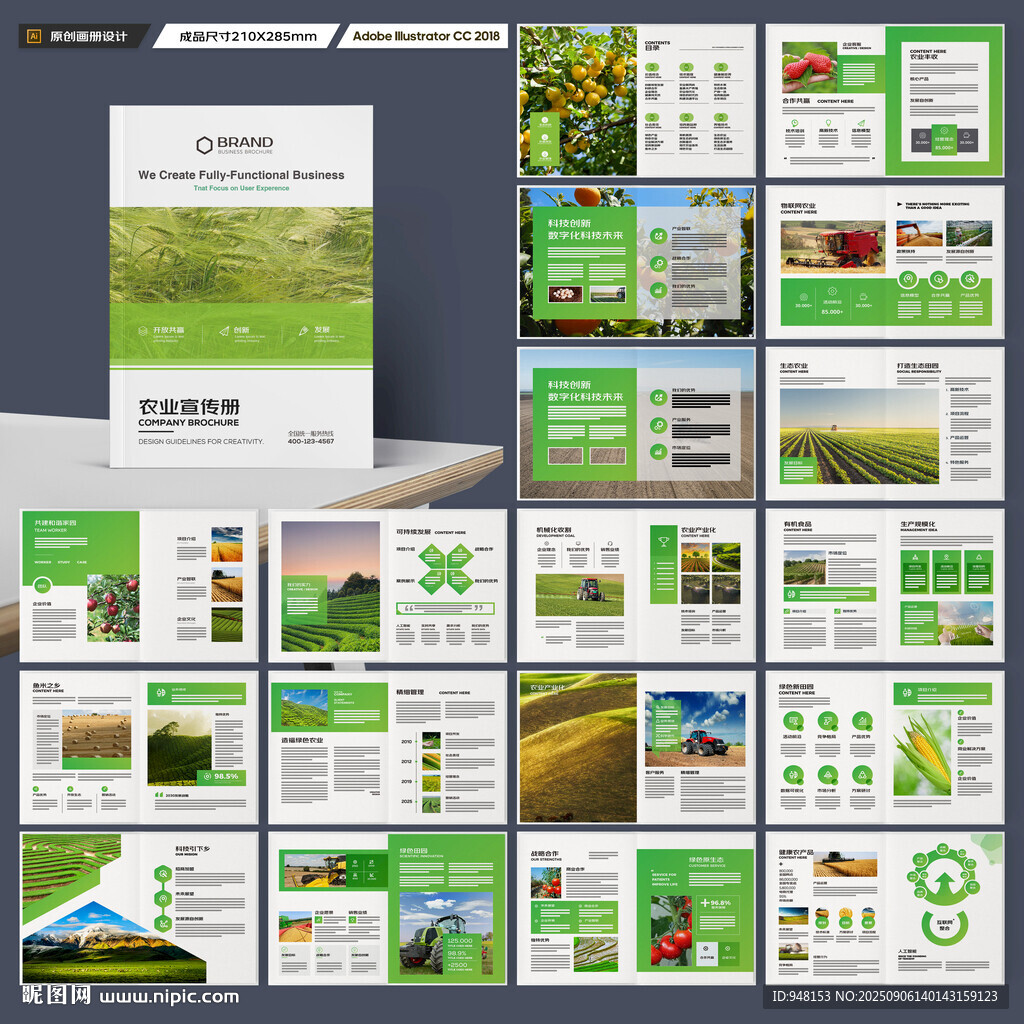1024x1024 pixels.
Task: Open the 科技创新 orange-tree spread
Action: (636, 262)
